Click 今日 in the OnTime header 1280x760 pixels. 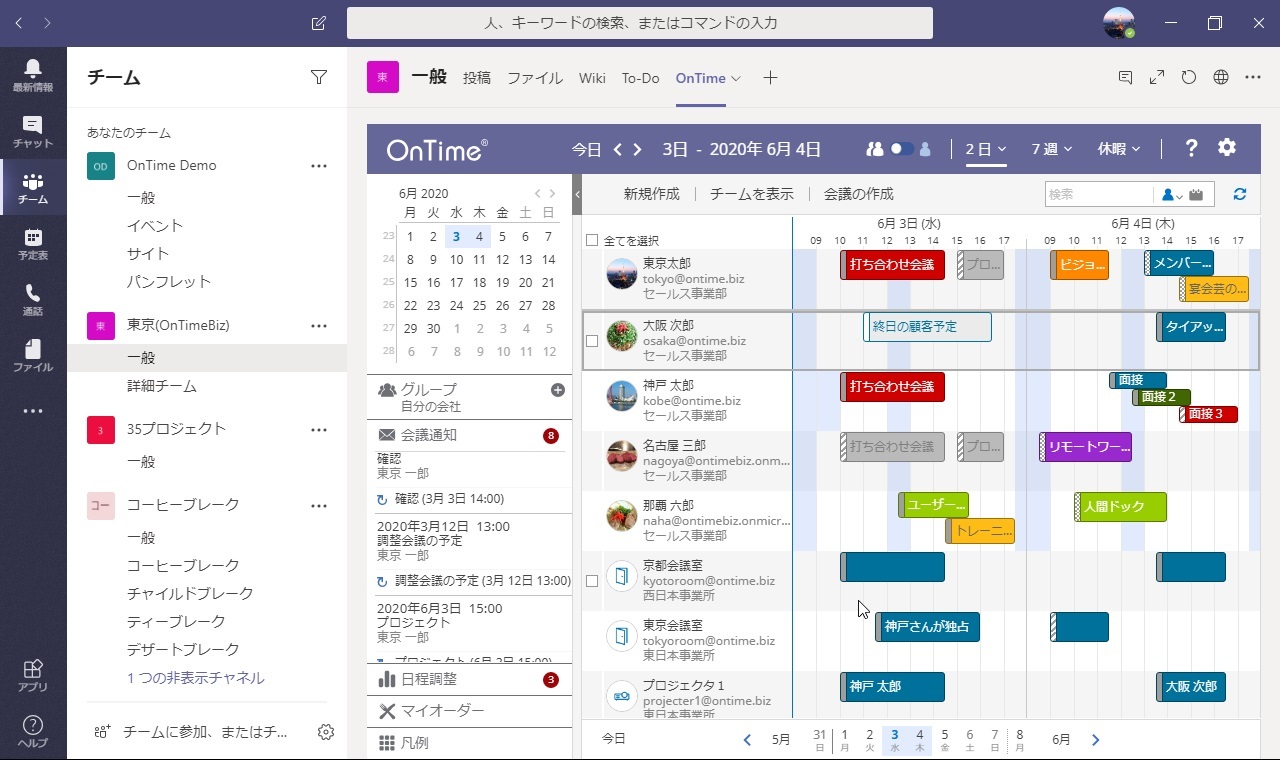pos(587,150)
